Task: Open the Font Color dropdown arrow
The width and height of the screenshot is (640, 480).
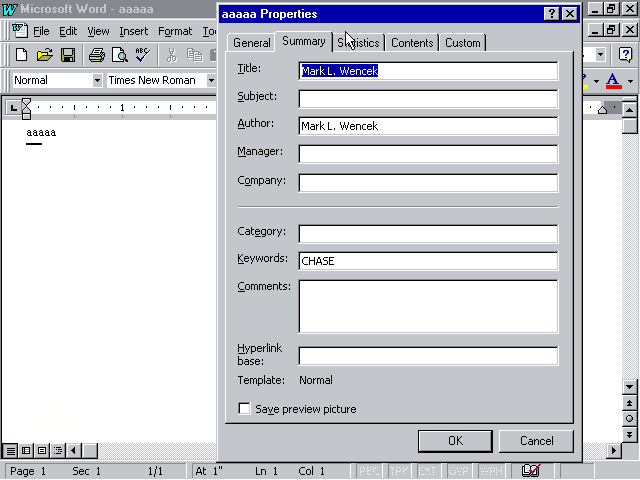Action: pos(630,81)
